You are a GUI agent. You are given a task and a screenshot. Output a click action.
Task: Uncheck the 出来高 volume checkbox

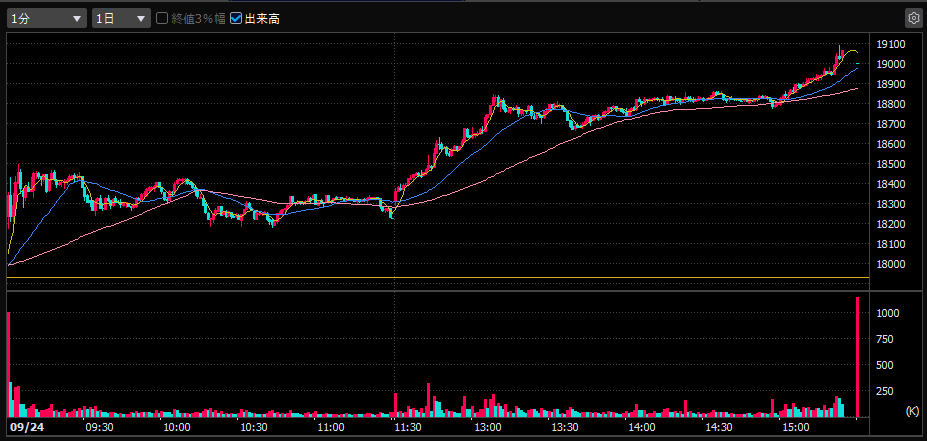pyautogui.click(x=236, y=18)
